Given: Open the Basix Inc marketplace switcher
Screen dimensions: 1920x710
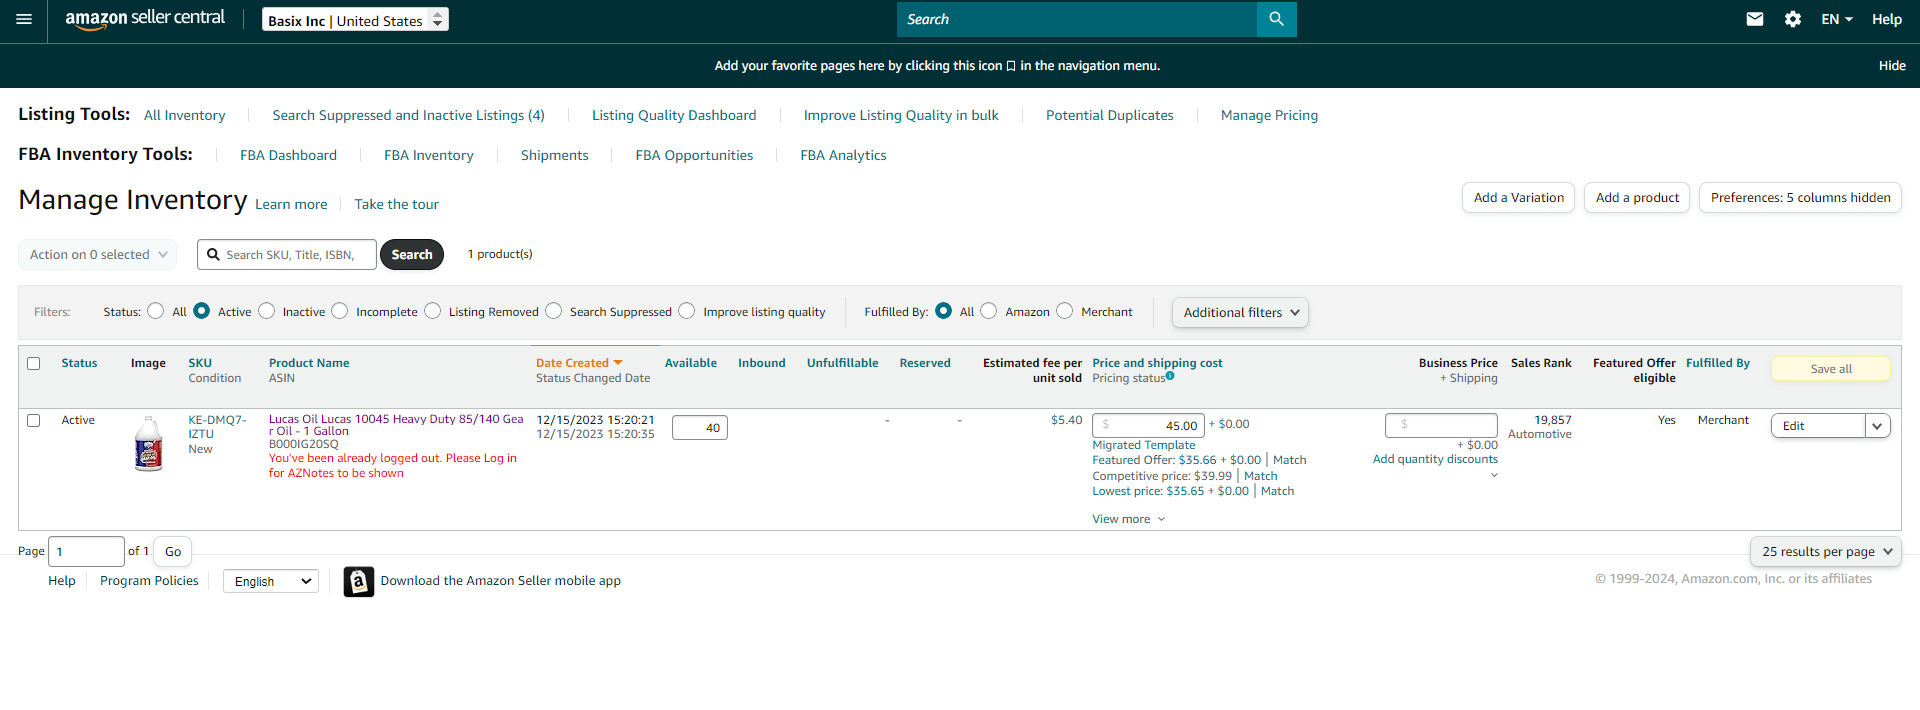Looking at the screenshot, I should (355, 20).
